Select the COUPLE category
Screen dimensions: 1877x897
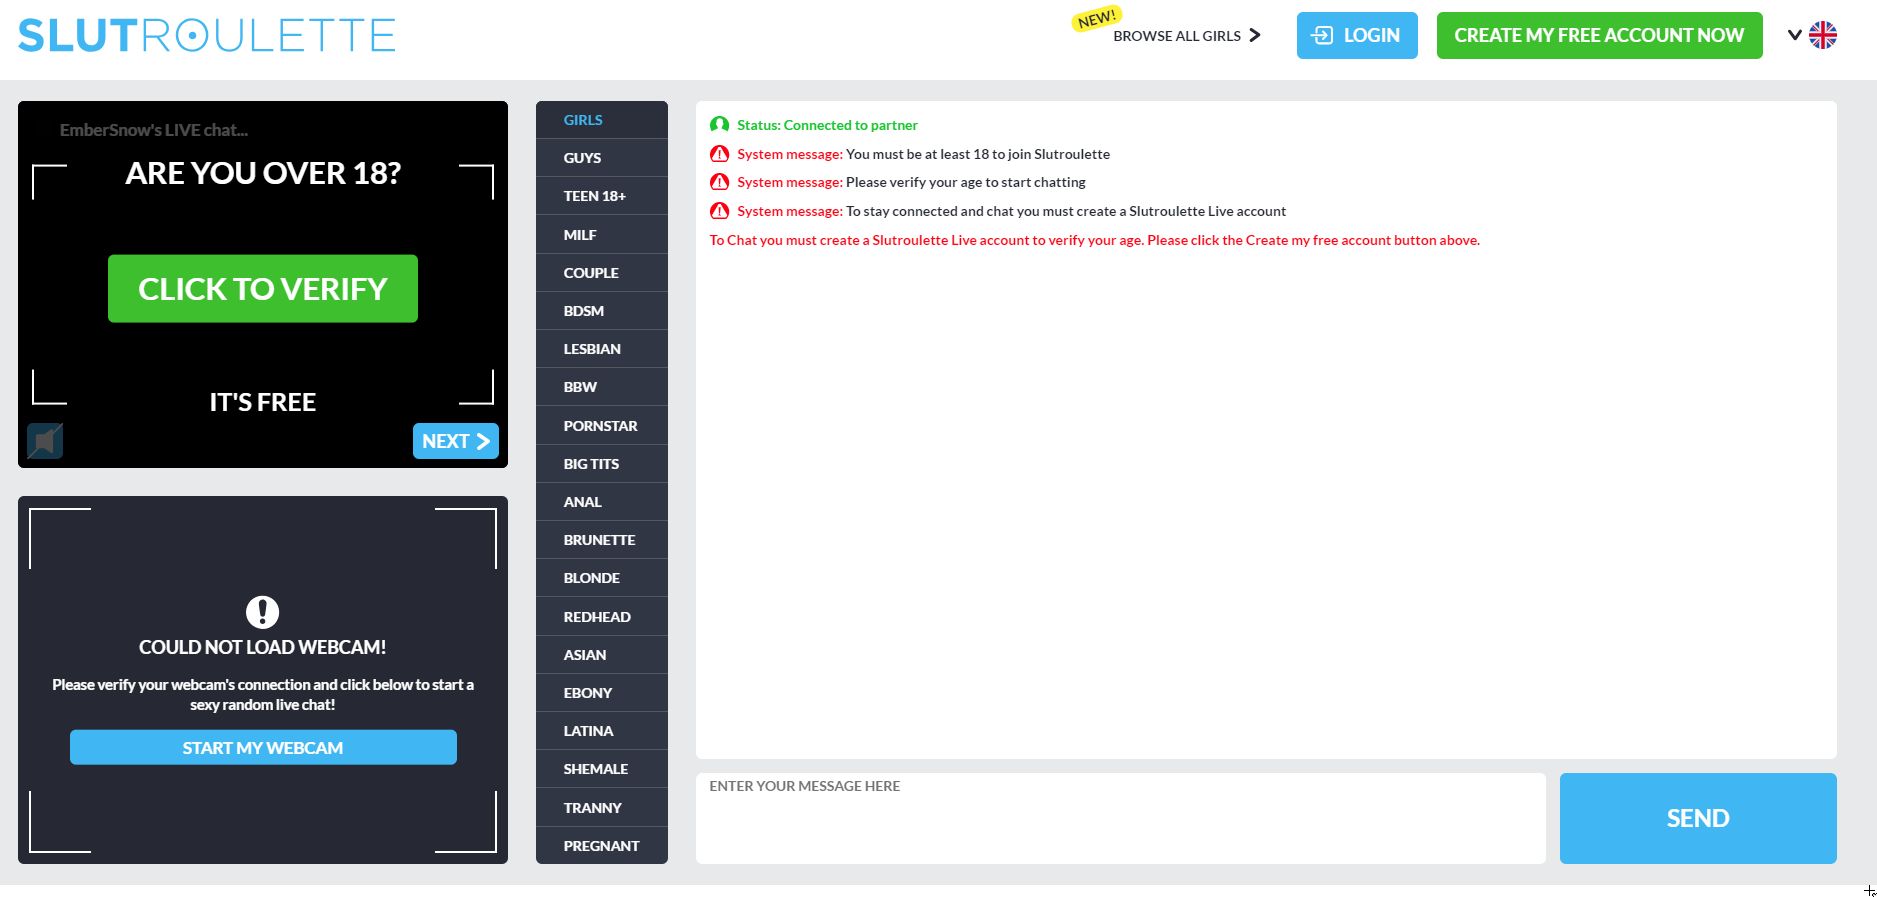coord(602,273)
